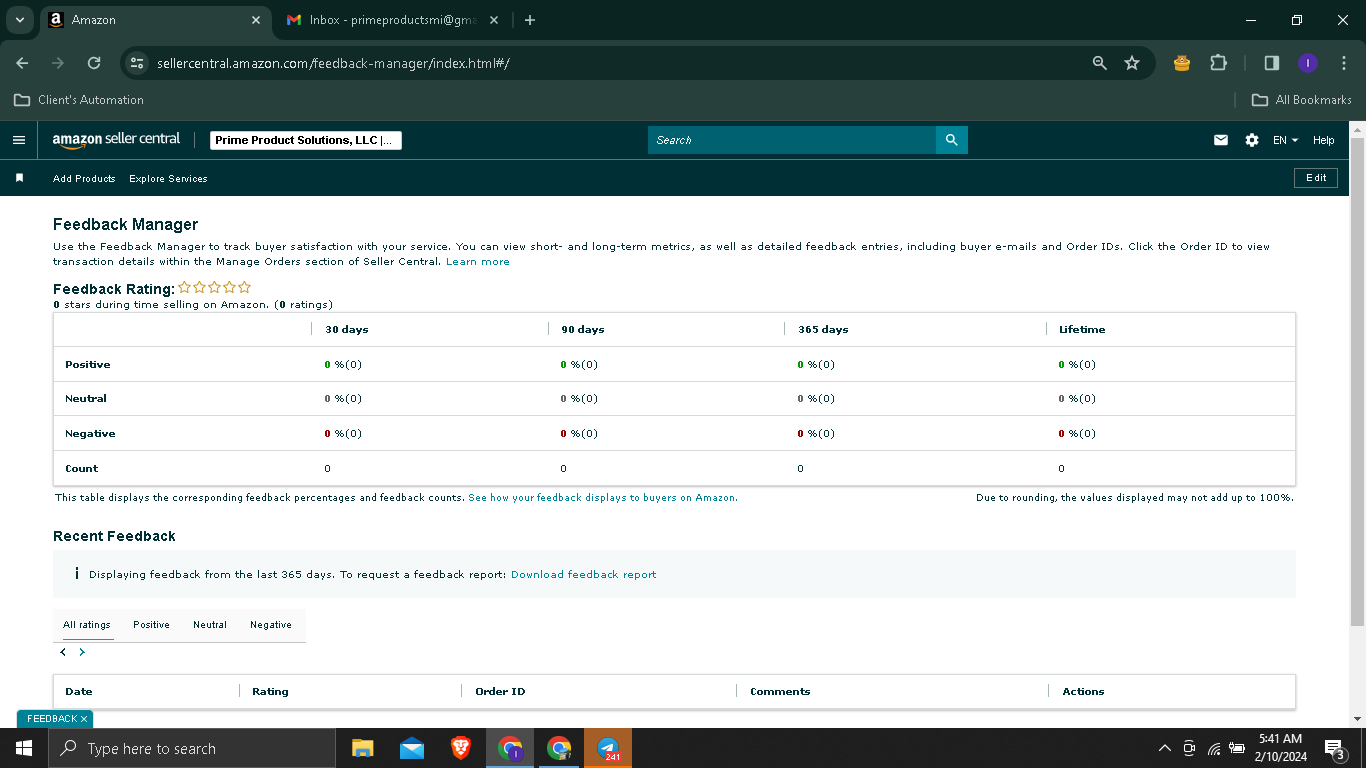Go to next feedback page arrow
The image size is (1366, 768).
click(82, 652)
